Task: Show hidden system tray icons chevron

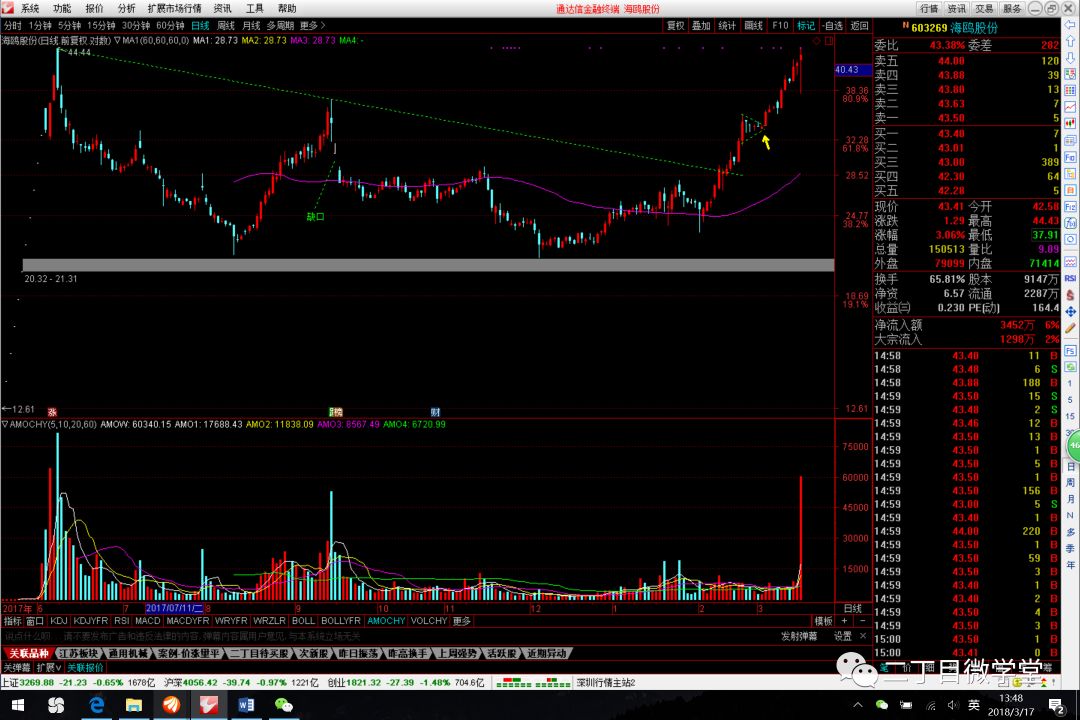Action: [x=858, y=705]
